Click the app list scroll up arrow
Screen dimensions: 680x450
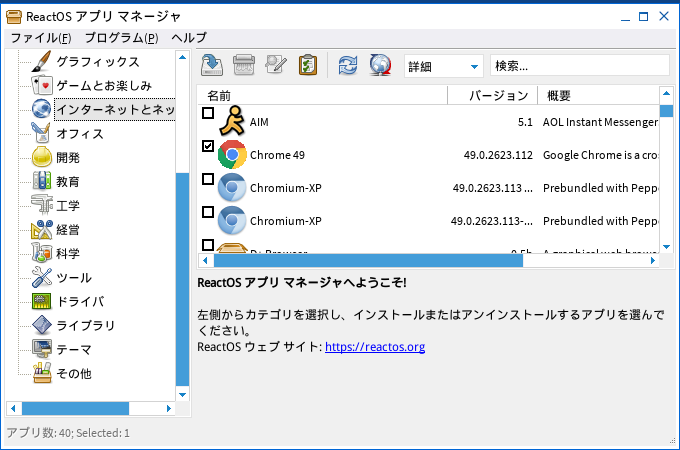667,93
